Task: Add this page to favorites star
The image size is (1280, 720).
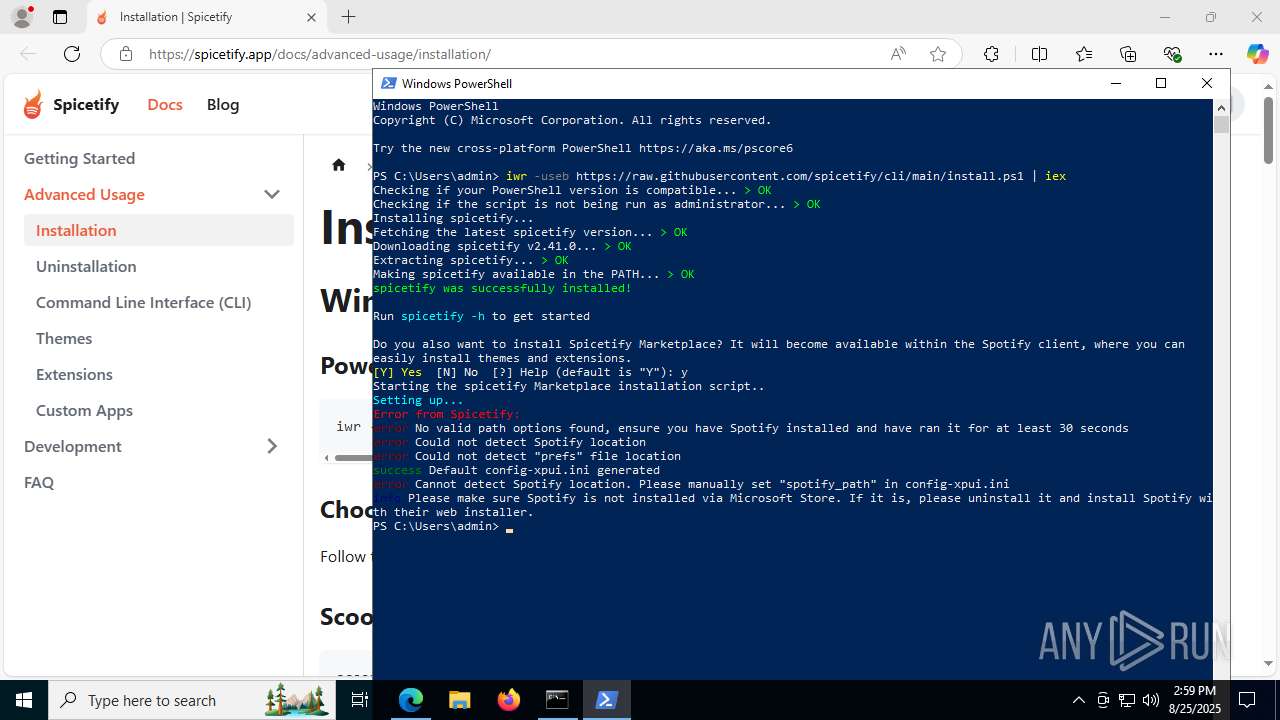Action: 938,54
